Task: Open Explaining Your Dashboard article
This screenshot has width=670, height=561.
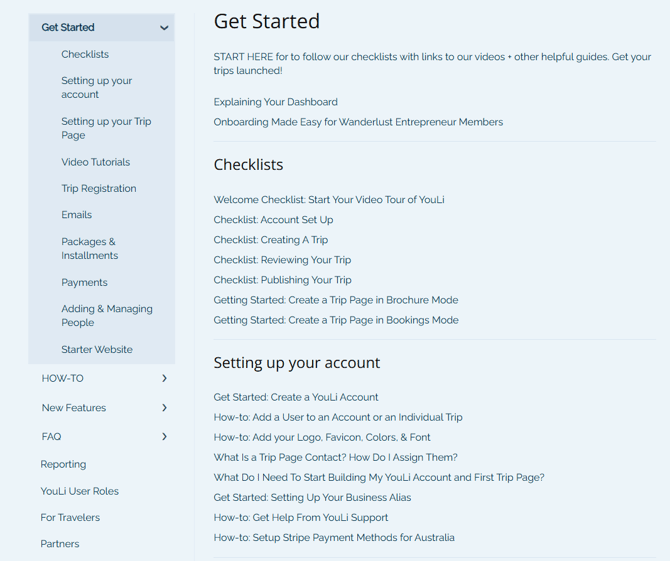Action: coord(276,102)
